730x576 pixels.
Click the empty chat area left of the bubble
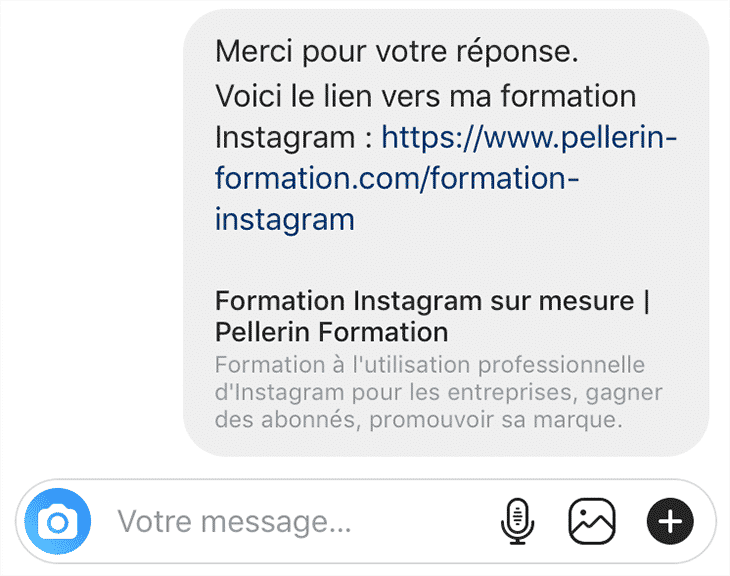click(90, 230)
